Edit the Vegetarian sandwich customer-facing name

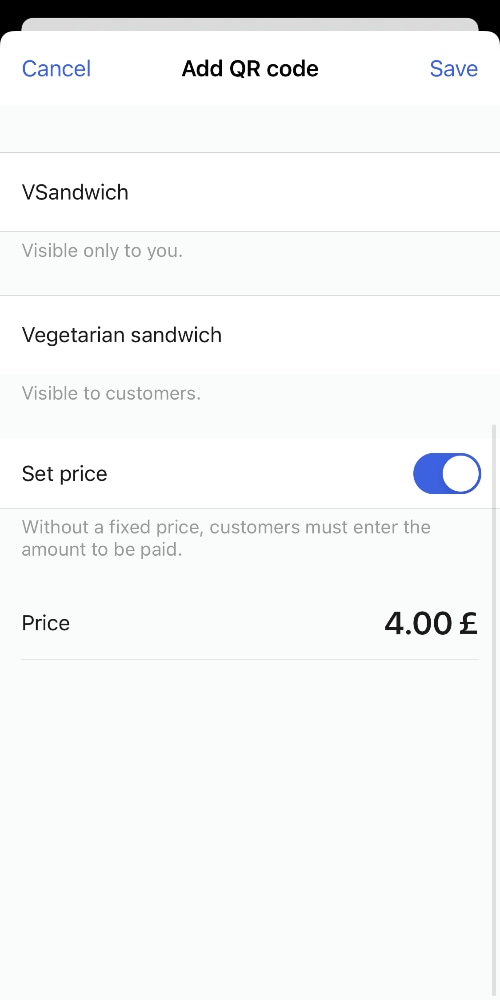250,335
